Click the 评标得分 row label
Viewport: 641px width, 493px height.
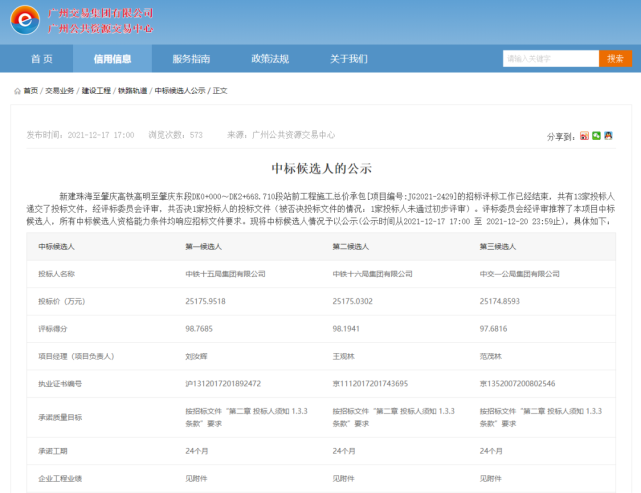point(53,329)
